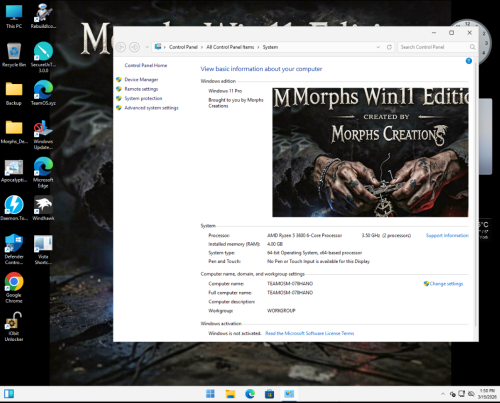Open Microsoft Store from the taskbar

(269, 394)
